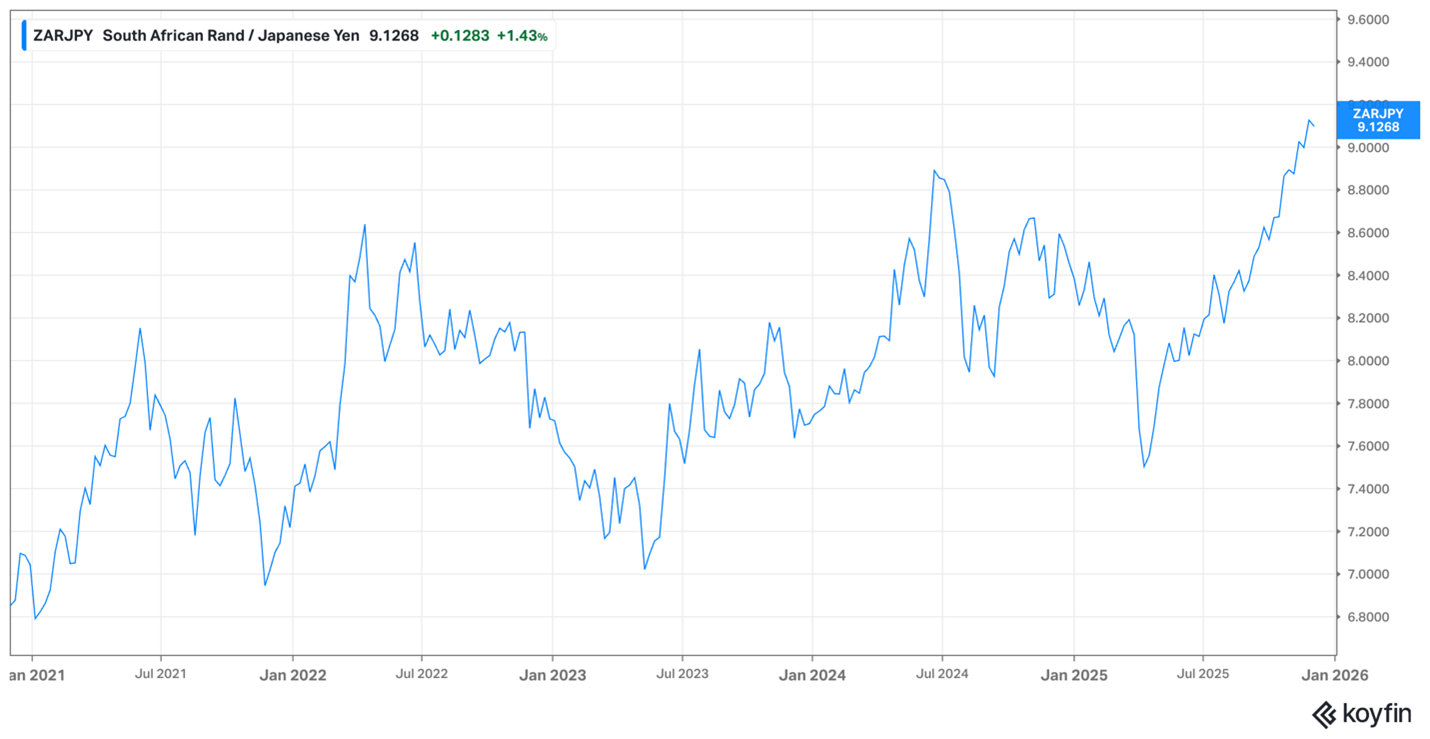Click the Jul 2024 x-axis label
The width and height of the screenshot is (1430, 739).
coord(942,674)
